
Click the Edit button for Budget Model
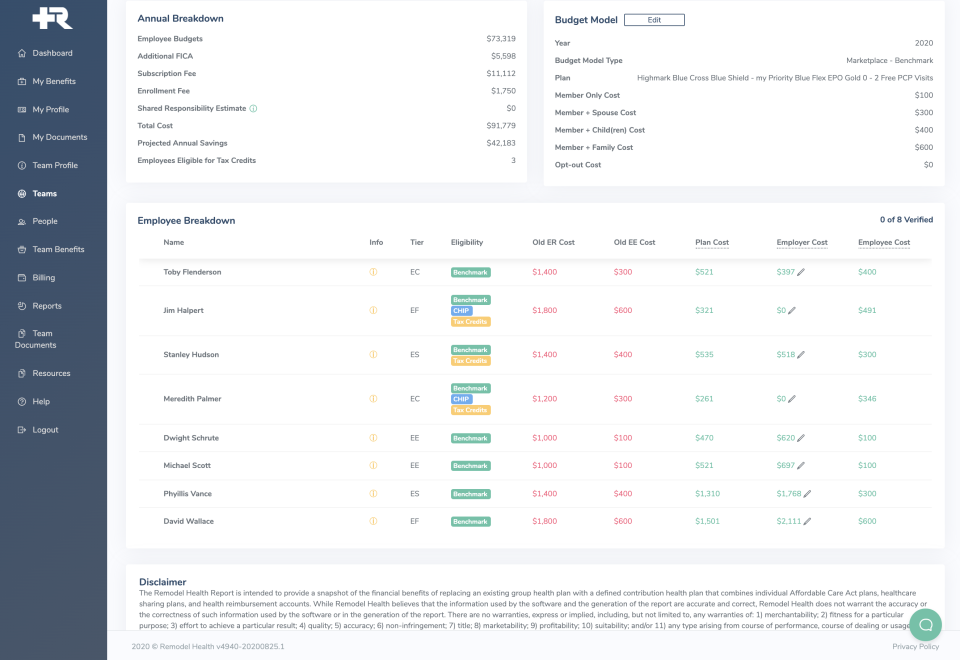654,20
